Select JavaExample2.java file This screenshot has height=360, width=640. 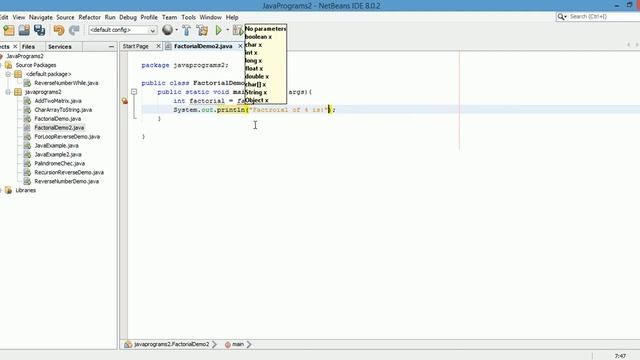pyautogui.click(x=58, y=155)
